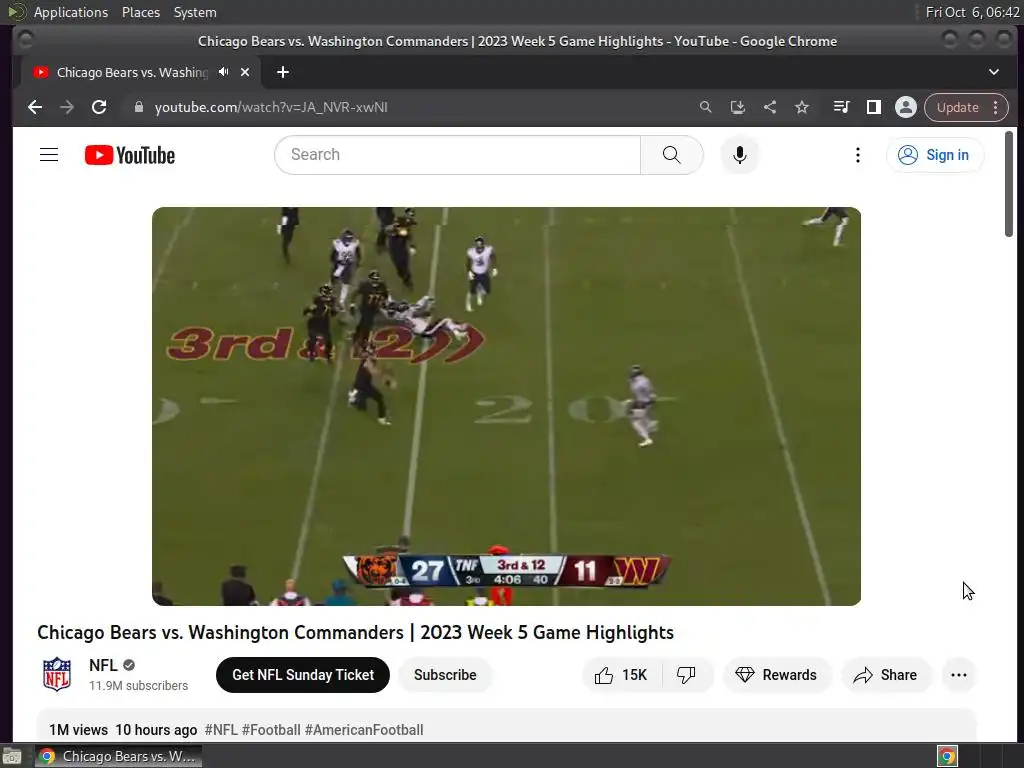
Task: Open the Rewards button
Action: point(776,675)
